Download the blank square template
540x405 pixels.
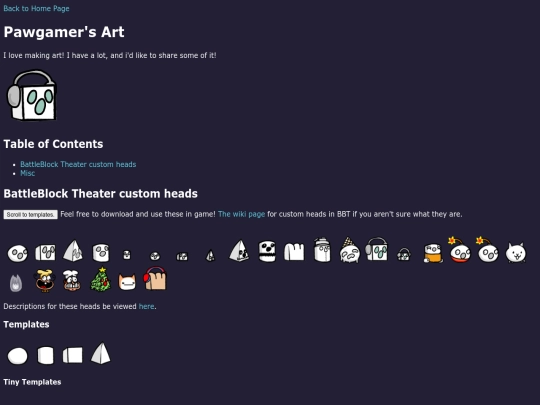(73, 355)
